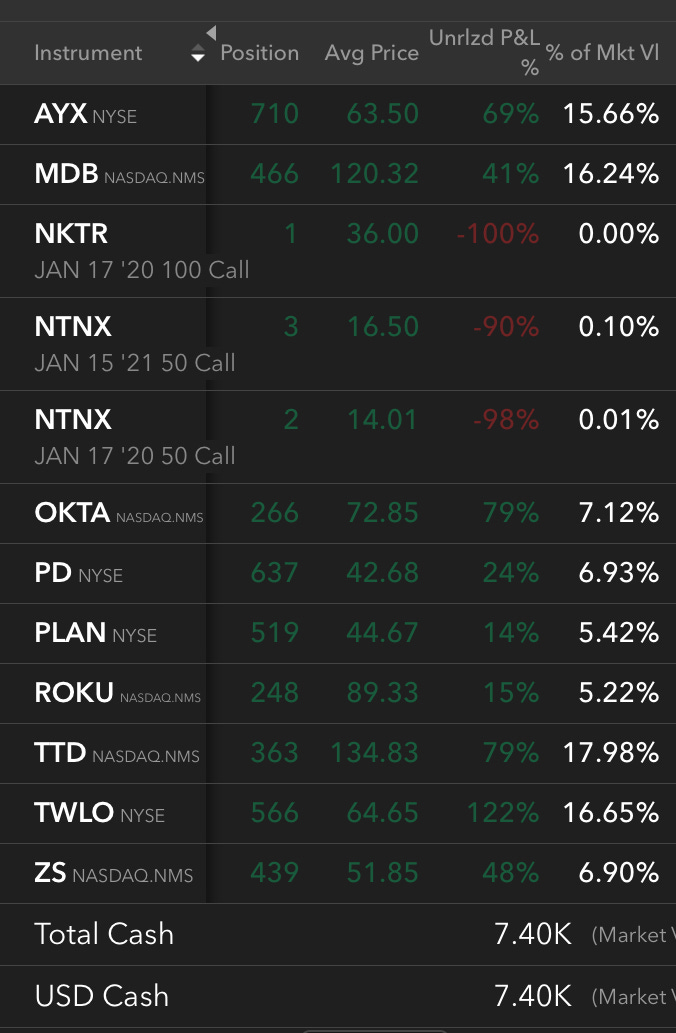Select the NKTR JAN 17 '20 100 Call
Viewport: 676px width, 1033px height.
338,251
